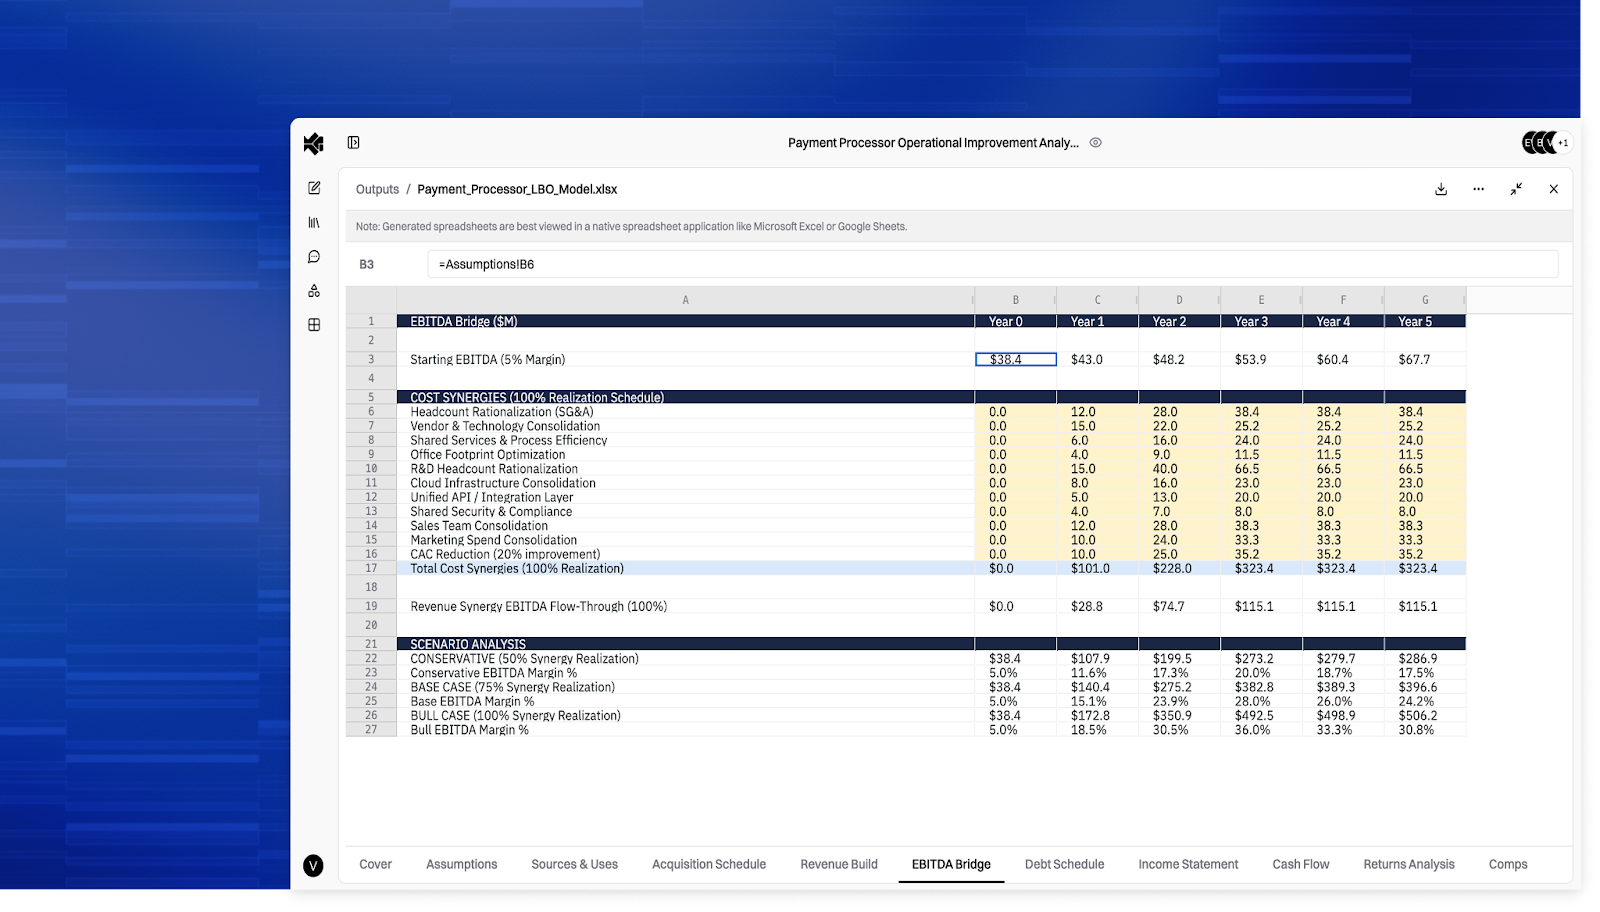Click COST SYNERGIES section header

pos(685,397)
